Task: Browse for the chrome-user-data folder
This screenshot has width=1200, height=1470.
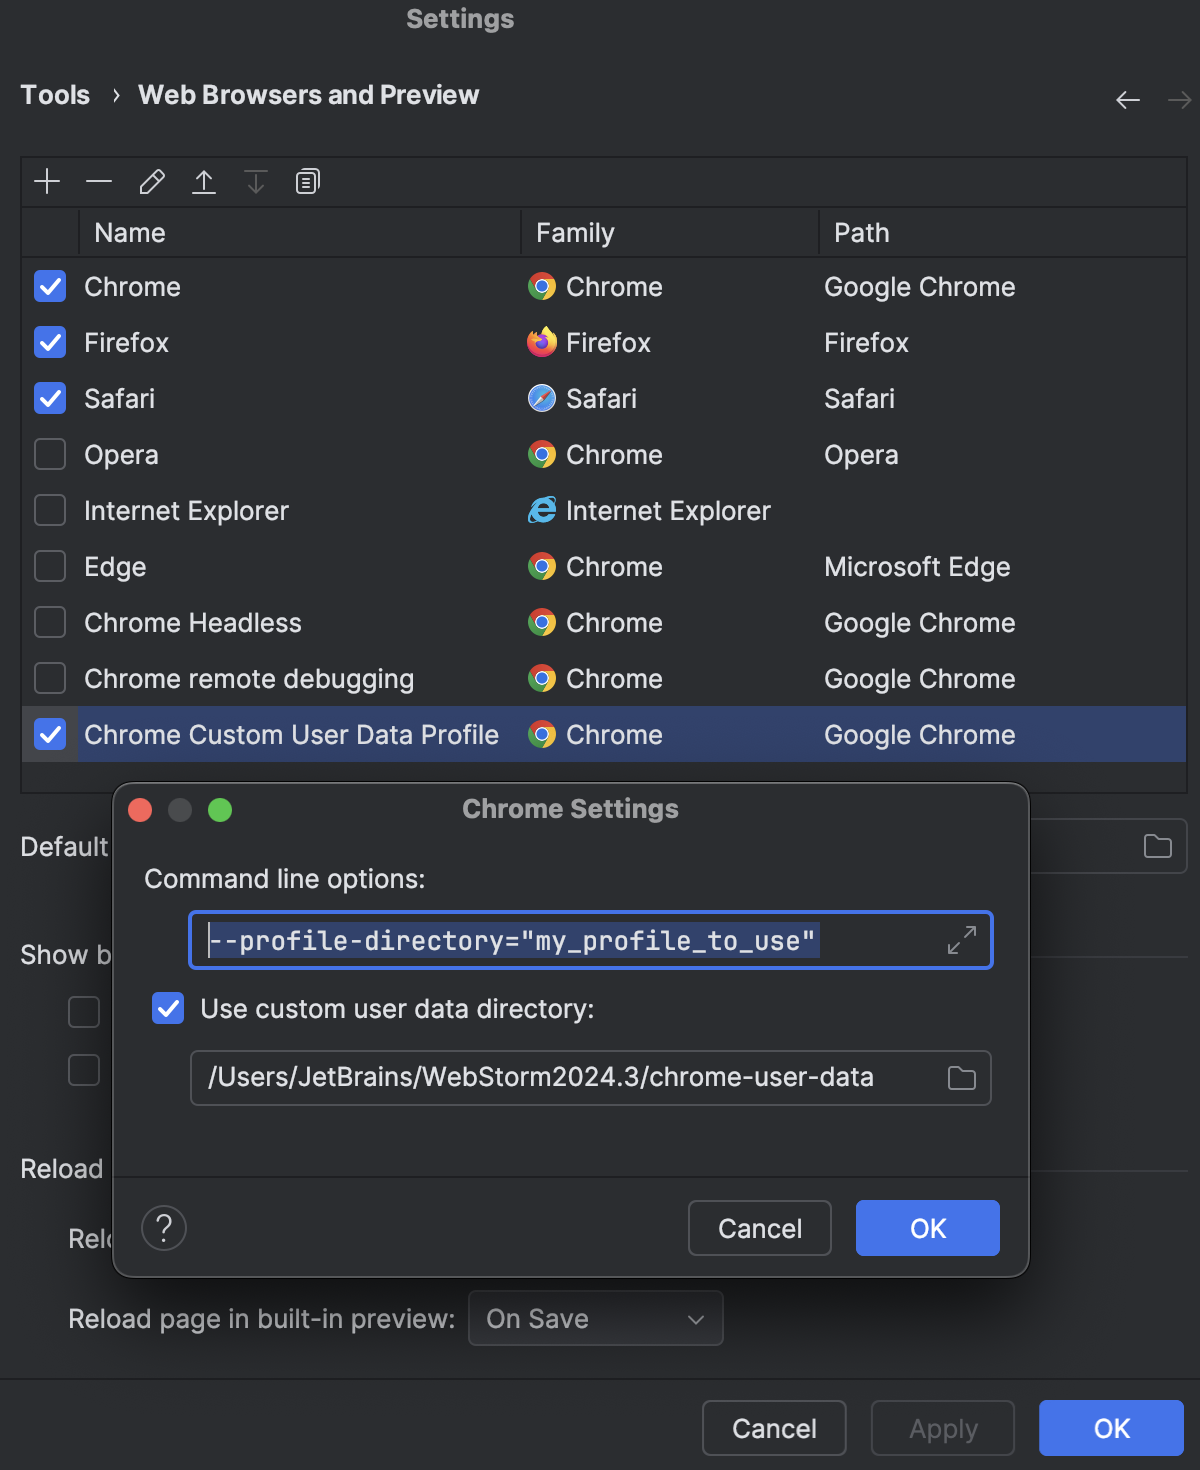Action: point(960,1078)
